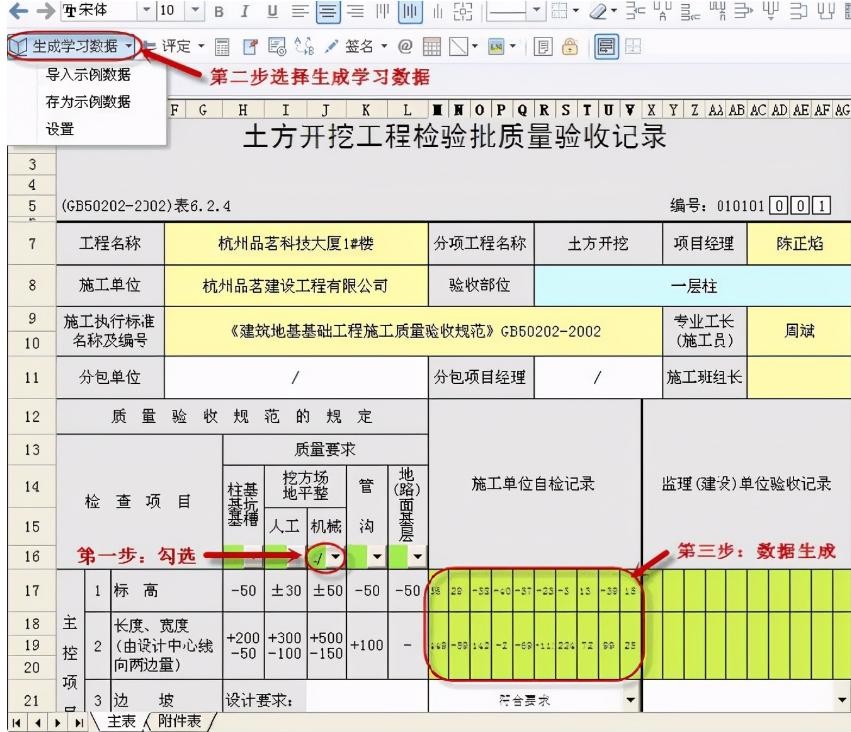851x732 pixels.
Task: Select 设置 in the dropdown menu
Action: tap(60, 129)
